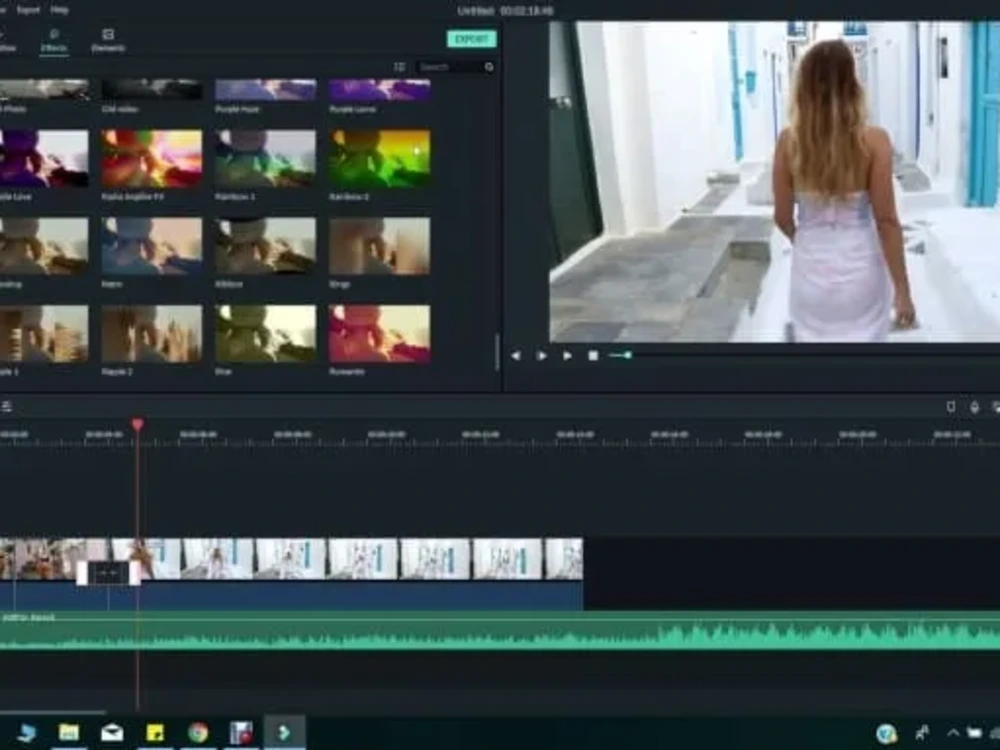Select the Ribbon effect thumbnail

click(x=265, y=246)
